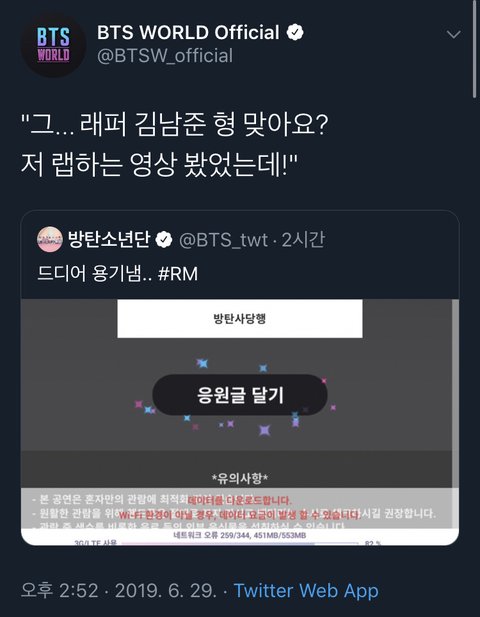Open the quoted tweet's embedded image

pyautogui.click(x=240, y=422)
